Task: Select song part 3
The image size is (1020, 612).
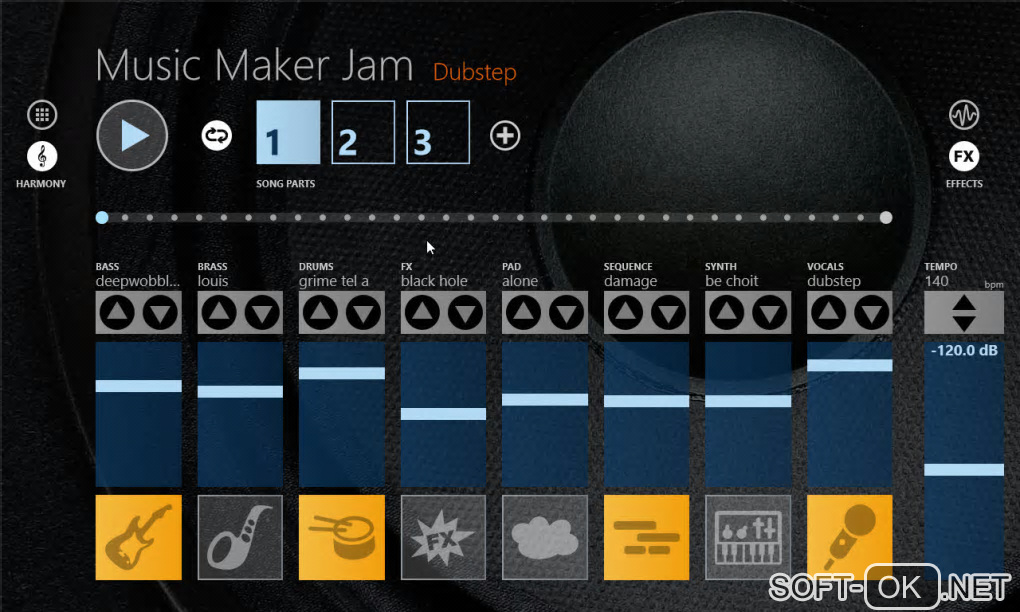Action: [x=438, y=132]
